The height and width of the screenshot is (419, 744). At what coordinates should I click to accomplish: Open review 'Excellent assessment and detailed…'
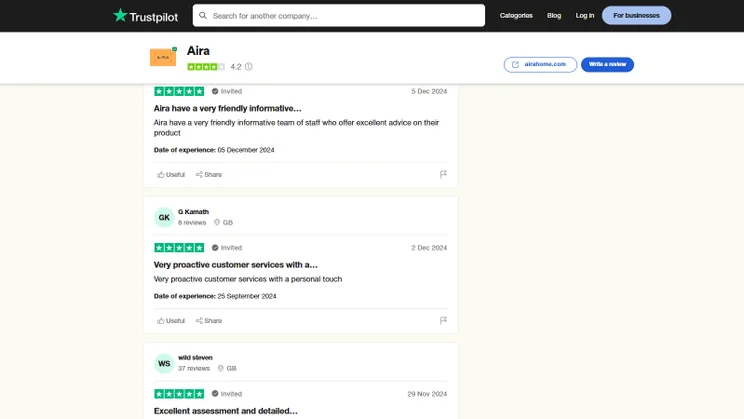[x=226, y=411]
